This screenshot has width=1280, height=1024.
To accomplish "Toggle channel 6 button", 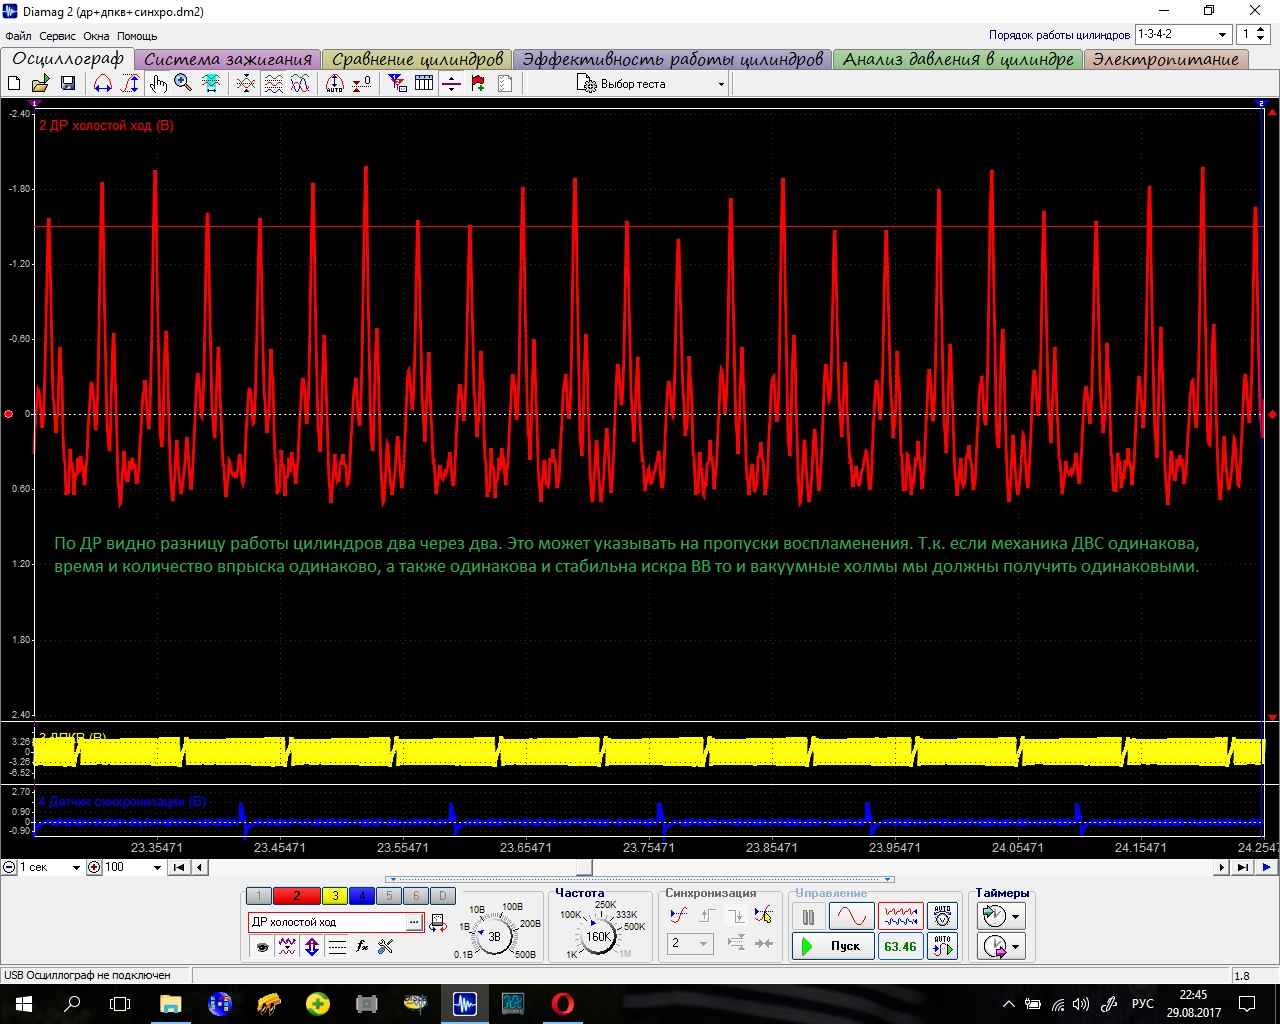I will 416,896.
